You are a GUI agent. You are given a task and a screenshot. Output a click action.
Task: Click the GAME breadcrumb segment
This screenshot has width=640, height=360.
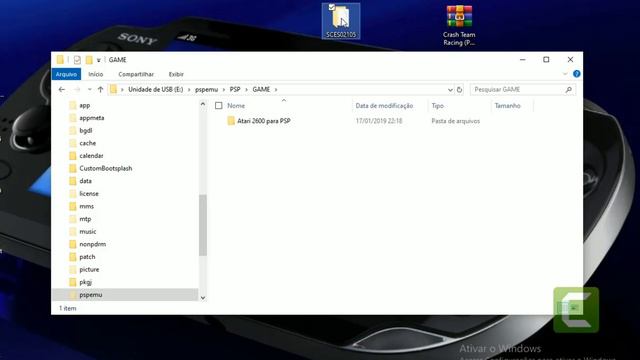point(261,89)
